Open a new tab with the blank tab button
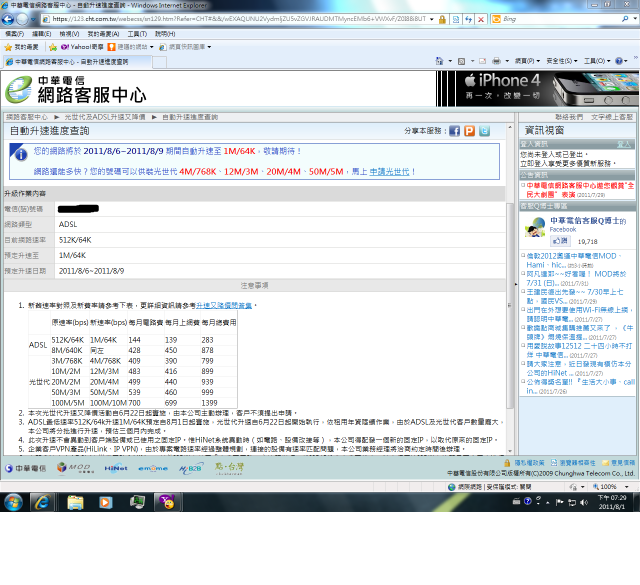640x585 pixels. [160, 62]
